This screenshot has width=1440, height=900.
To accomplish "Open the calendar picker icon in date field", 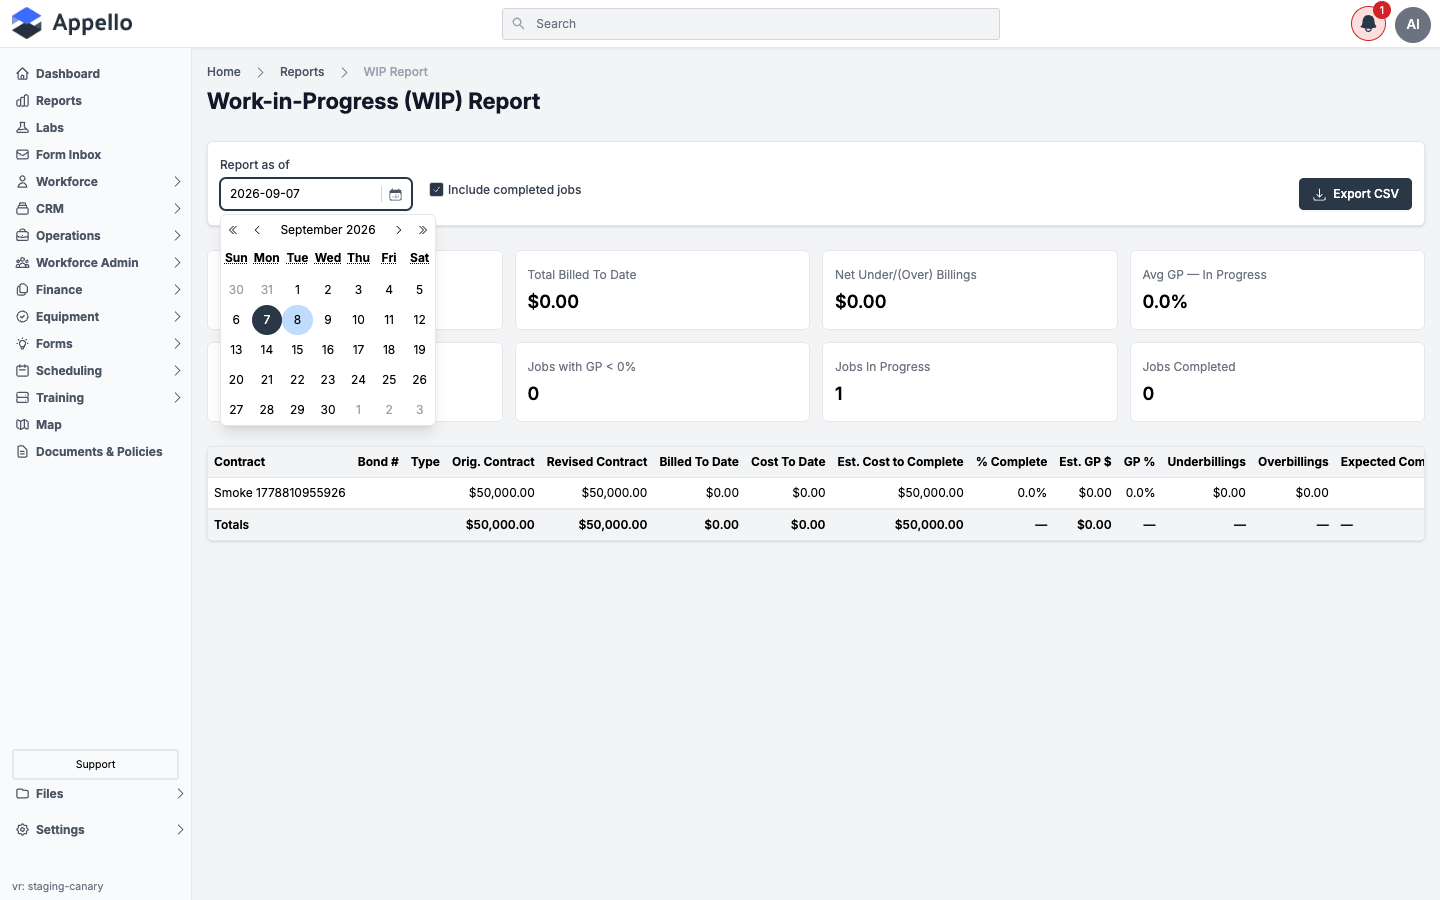I will [395, 194].
